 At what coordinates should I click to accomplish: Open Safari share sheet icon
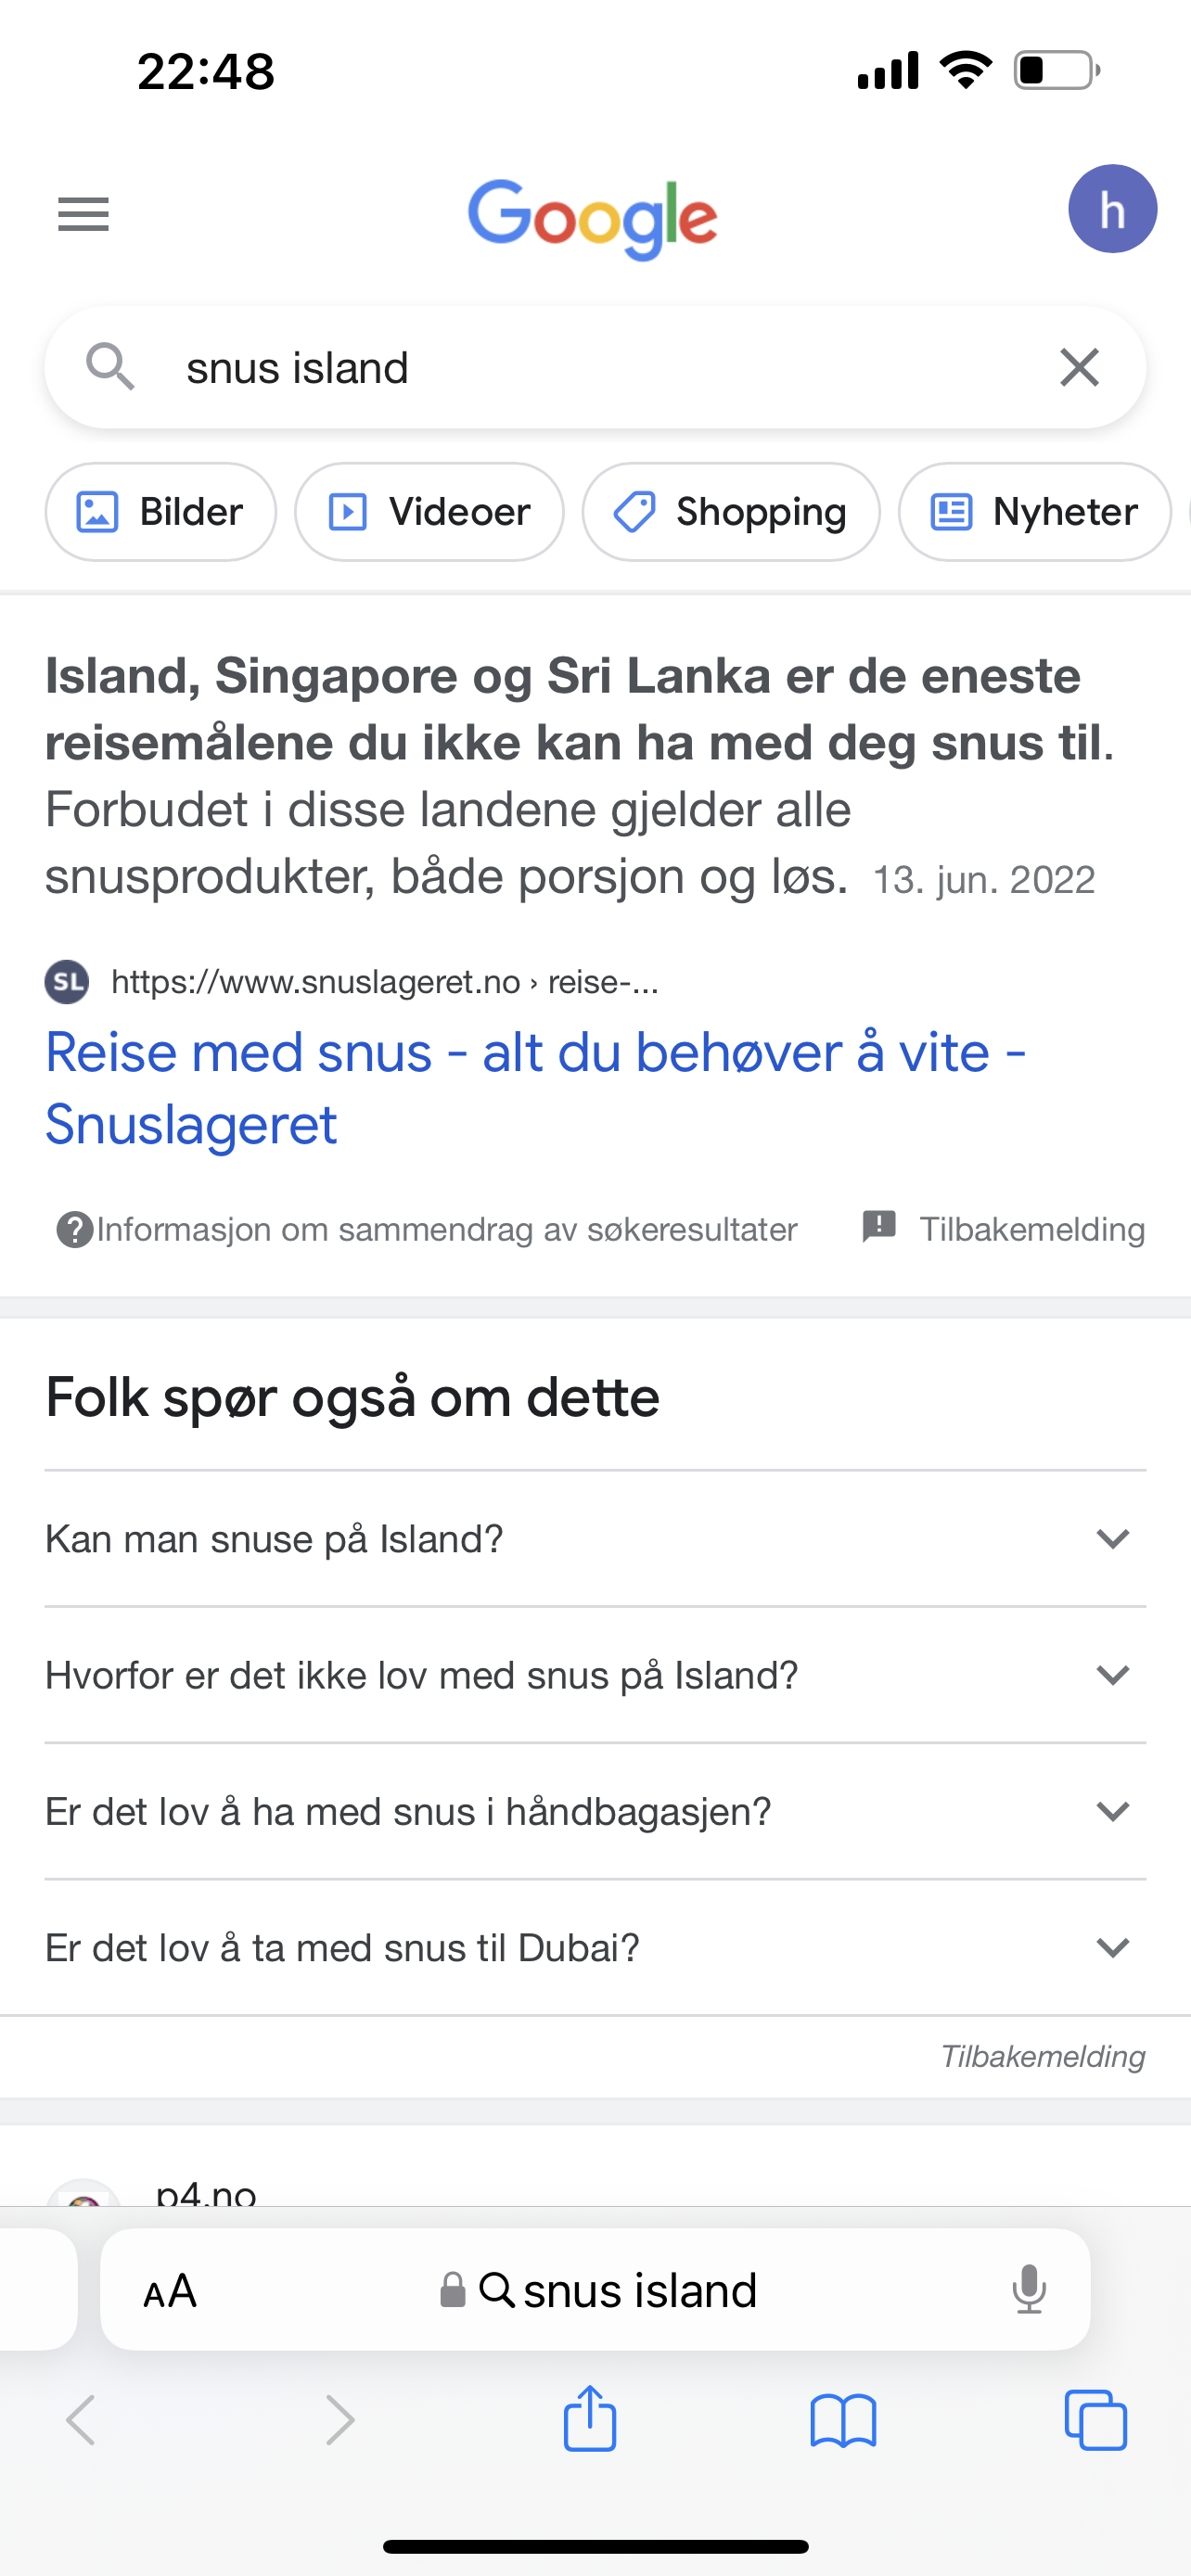click(590, 2418)
